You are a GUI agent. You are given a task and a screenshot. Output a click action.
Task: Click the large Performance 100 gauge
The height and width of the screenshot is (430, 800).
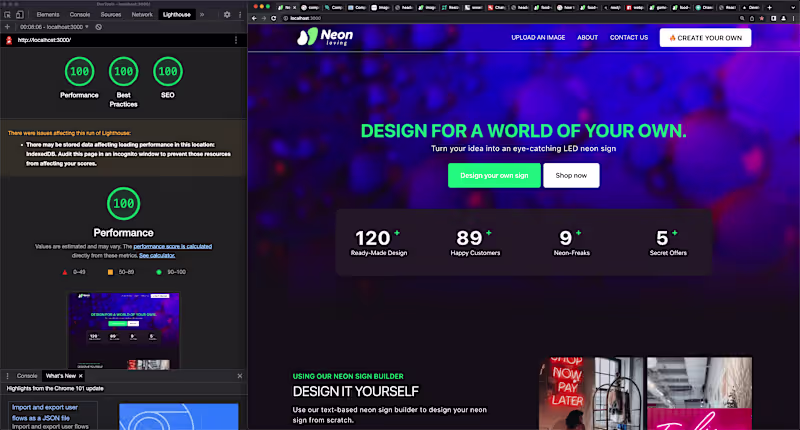click(x=123, y=204)
